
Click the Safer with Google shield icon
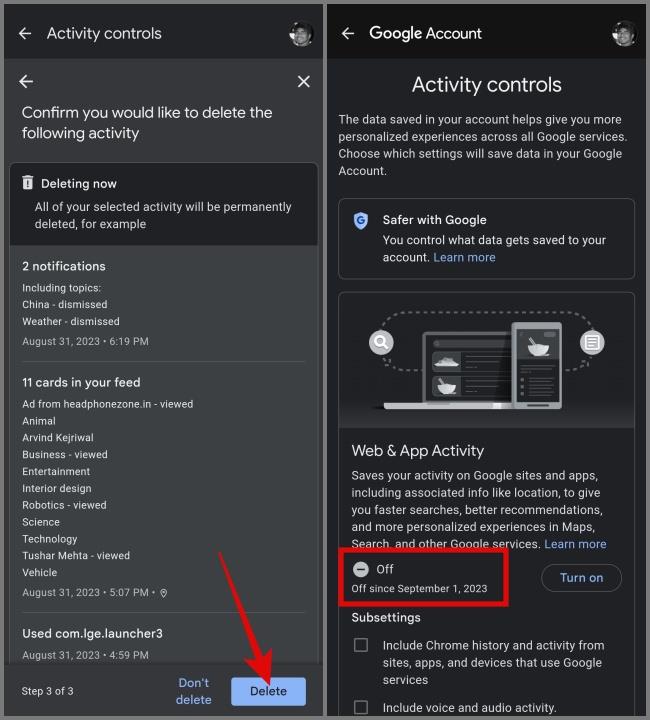pyautogui.click(x=361, y=221)
